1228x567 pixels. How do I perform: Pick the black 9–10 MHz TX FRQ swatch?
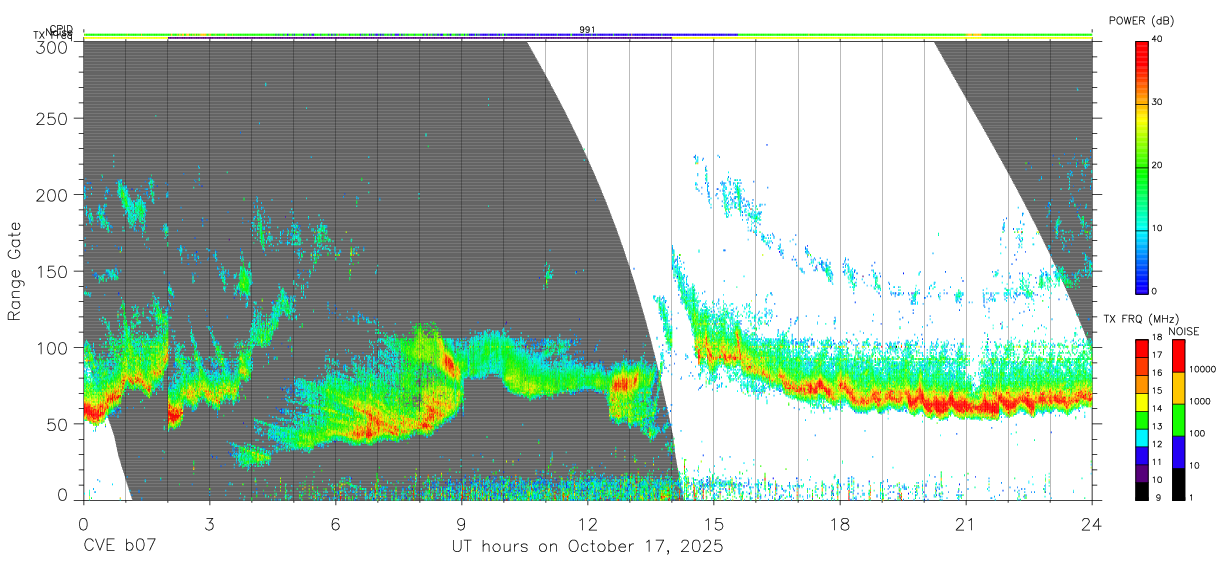(1141, 490)
